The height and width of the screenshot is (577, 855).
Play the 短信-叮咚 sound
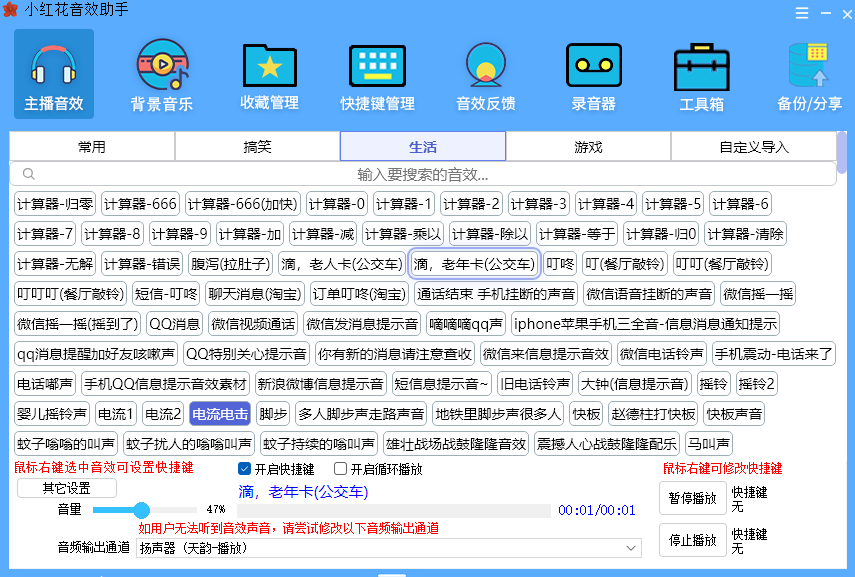pyautogui.click(x=166, y=294)
